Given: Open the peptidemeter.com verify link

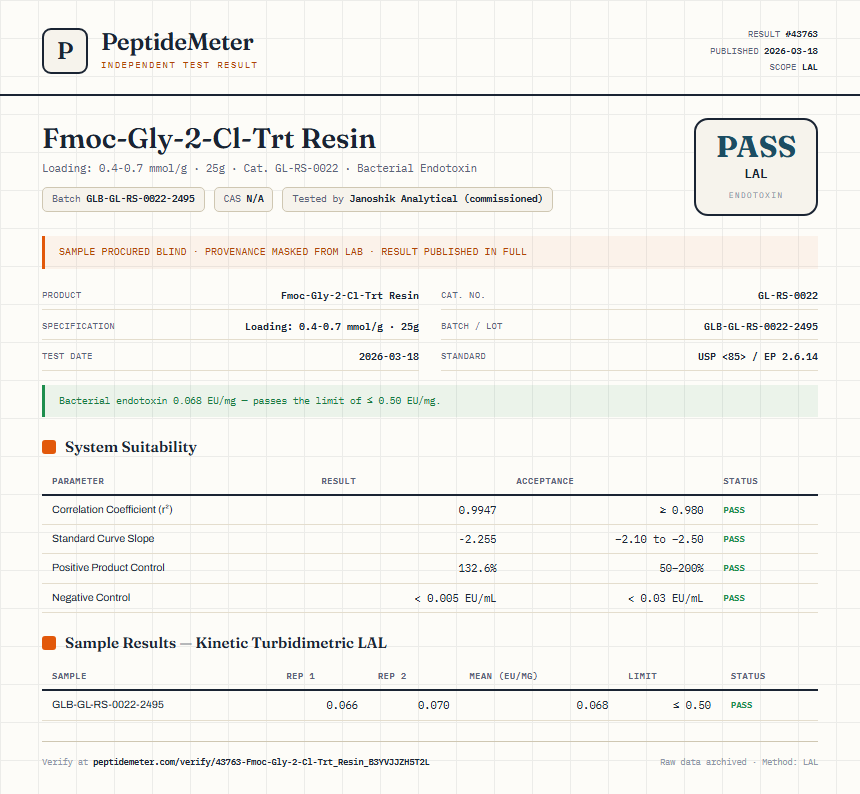Looking at the screenshot, I should (x=261, y=762).
